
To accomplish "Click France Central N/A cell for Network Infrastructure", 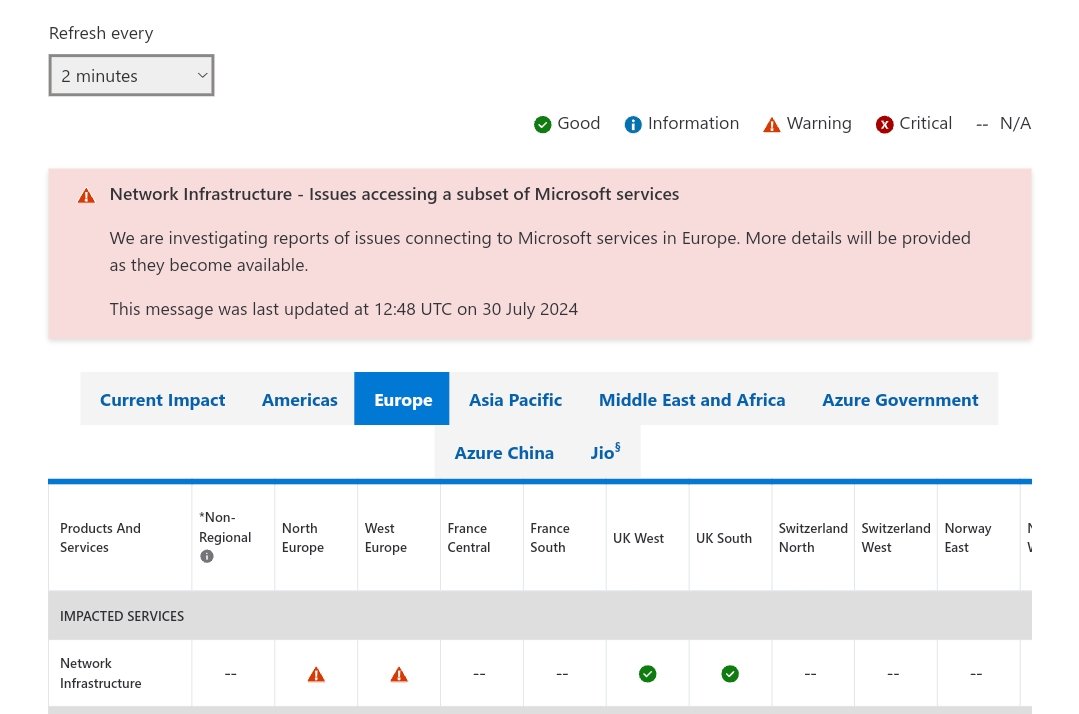I will 480,674.
